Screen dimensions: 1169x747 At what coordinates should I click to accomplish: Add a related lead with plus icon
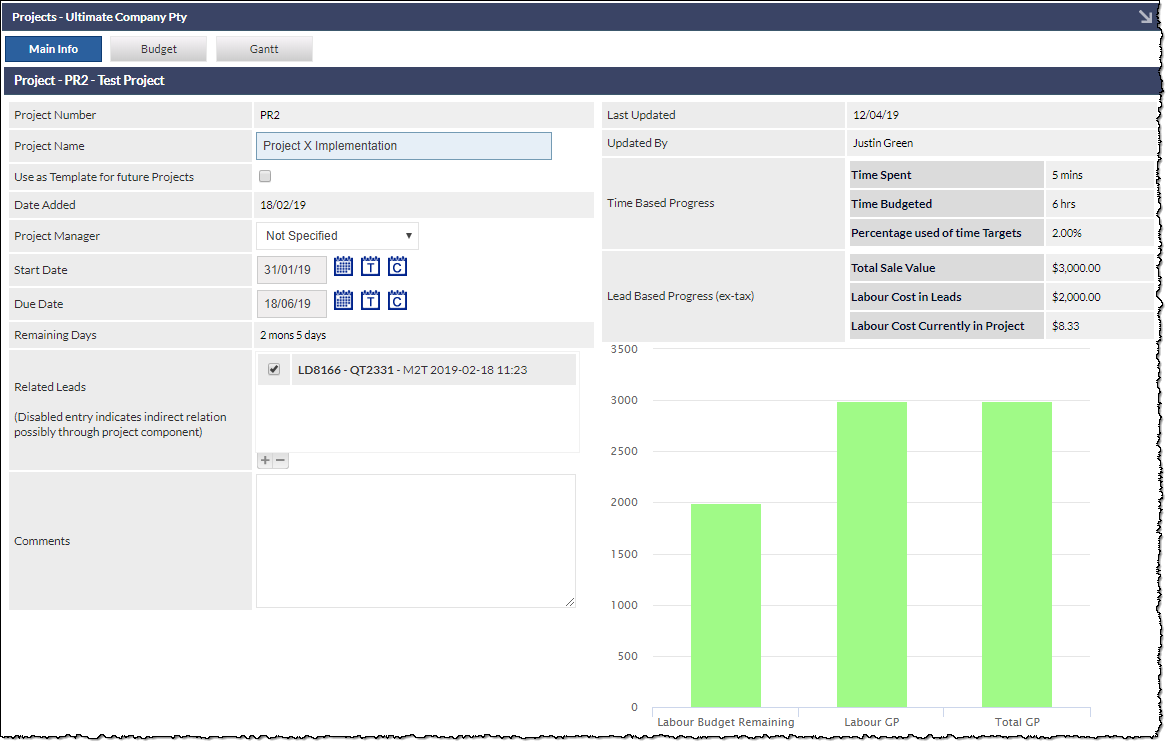click(265, 460)
